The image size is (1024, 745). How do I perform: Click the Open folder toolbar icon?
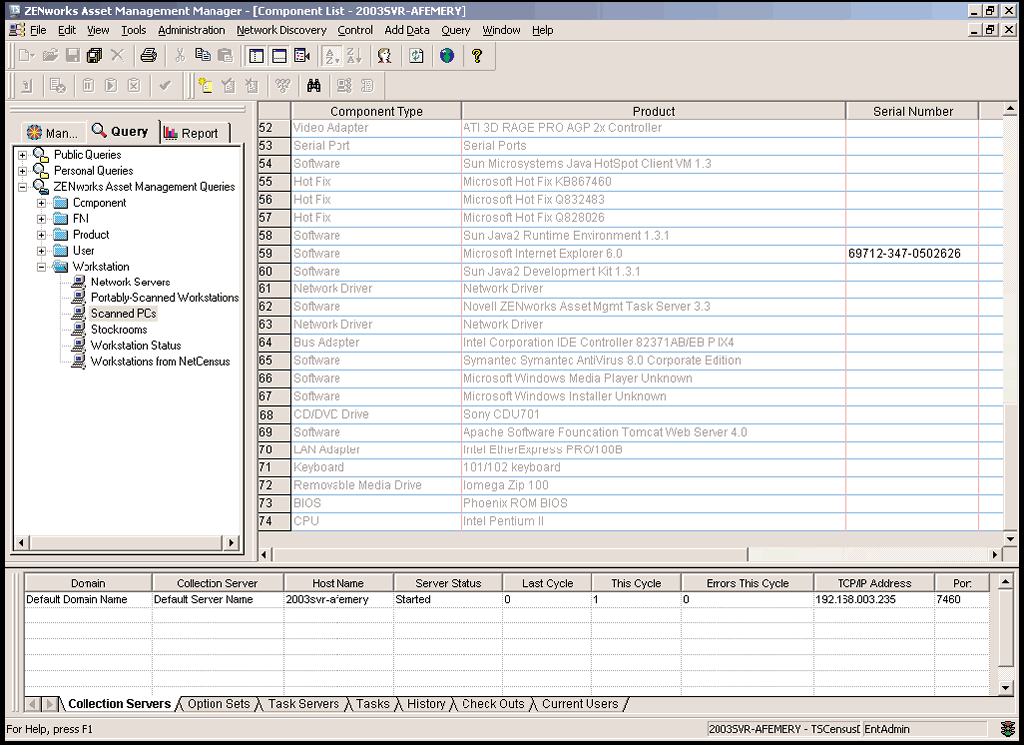click(50, 56)
